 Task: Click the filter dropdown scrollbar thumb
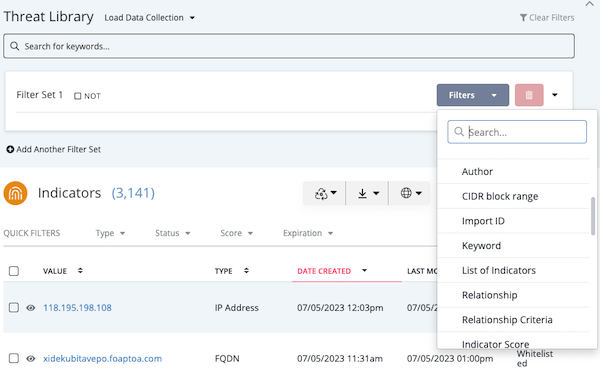593,217
